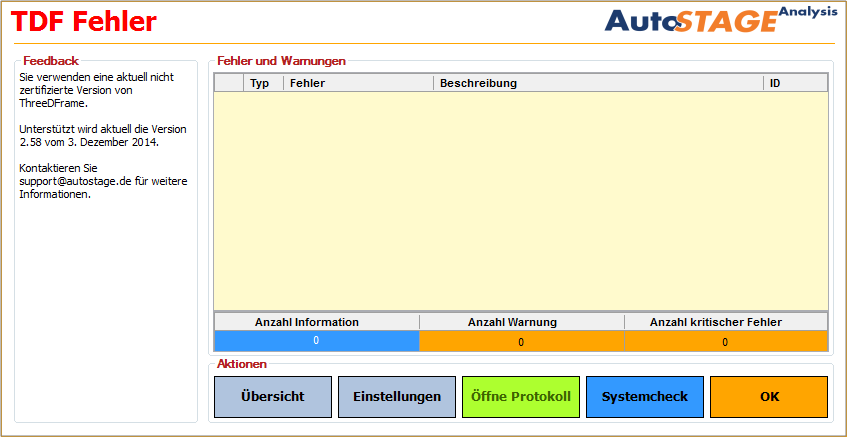Screen dimensions: 847x437
Task: Click the blank first column header
Action: point(229,83)
